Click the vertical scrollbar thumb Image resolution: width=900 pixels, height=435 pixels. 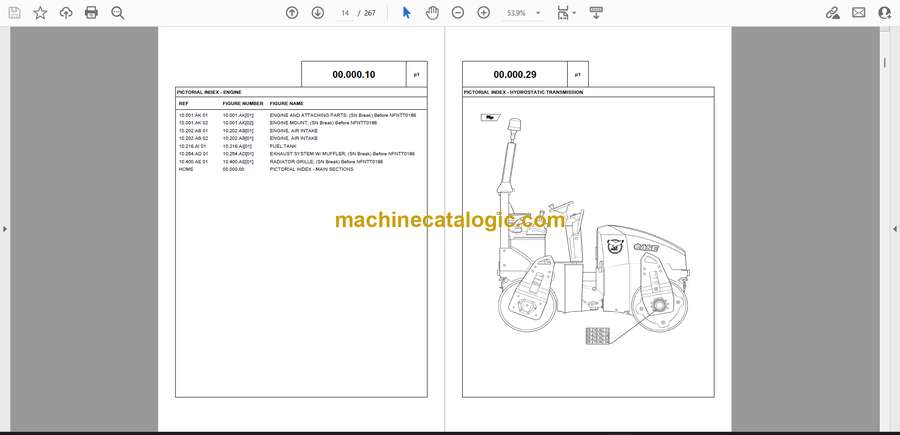coord(884,62)
